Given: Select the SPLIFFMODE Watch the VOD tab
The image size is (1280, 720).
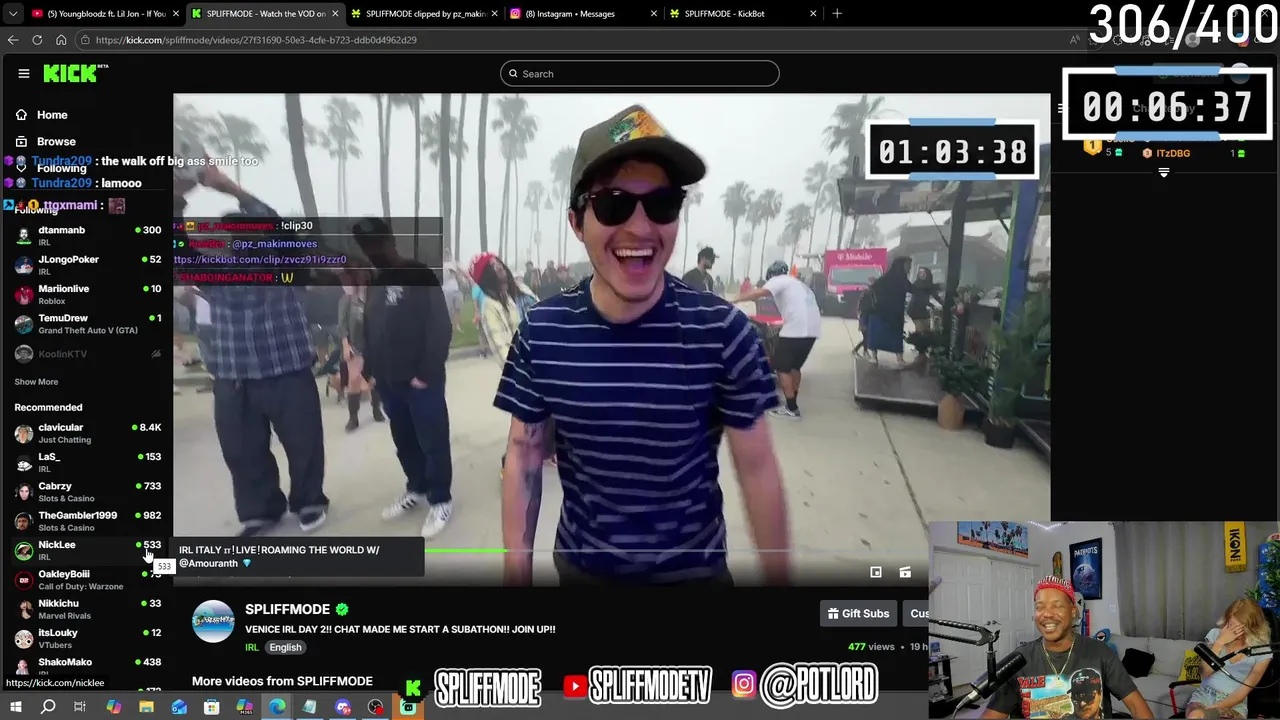Looking at the screenshot, I should (264, 14).
